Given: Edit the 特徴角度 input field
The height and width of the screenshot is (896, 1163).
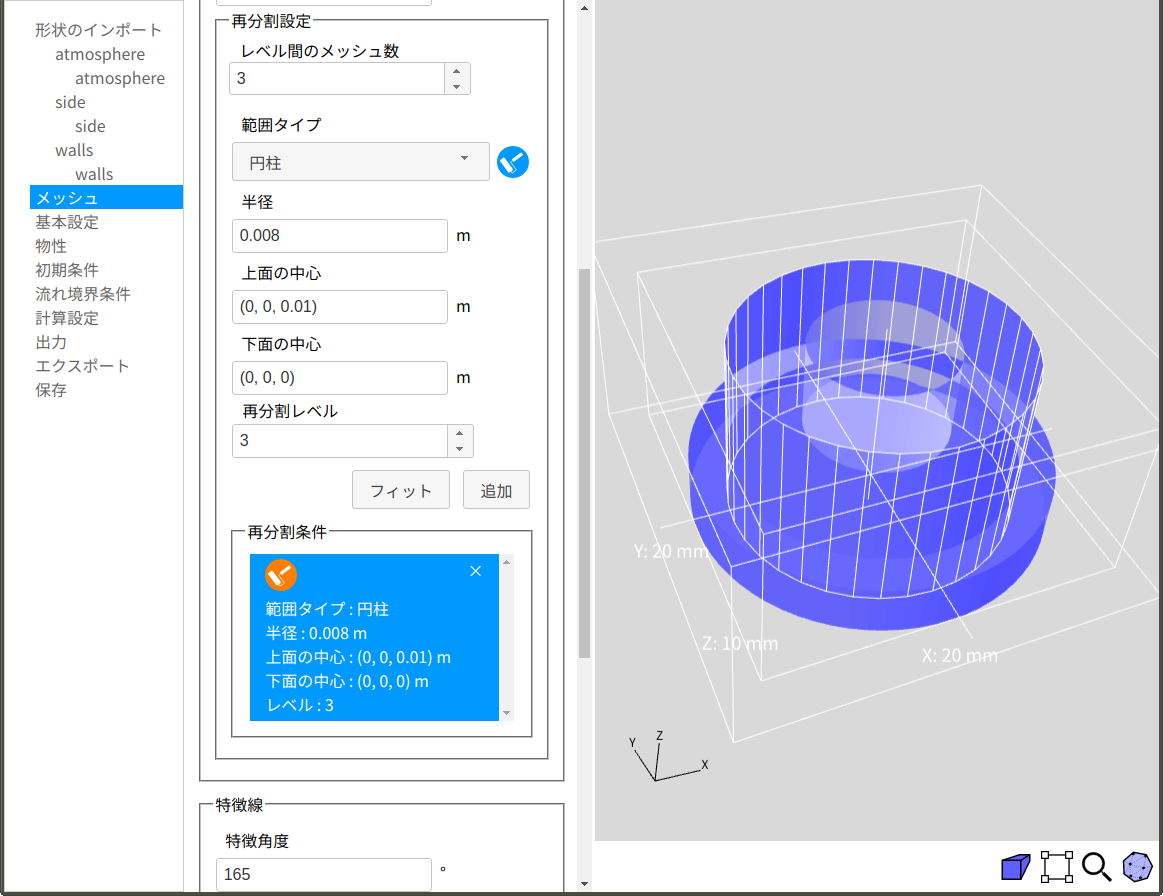Looking at the screenshot, I should [x=323, y=874].
